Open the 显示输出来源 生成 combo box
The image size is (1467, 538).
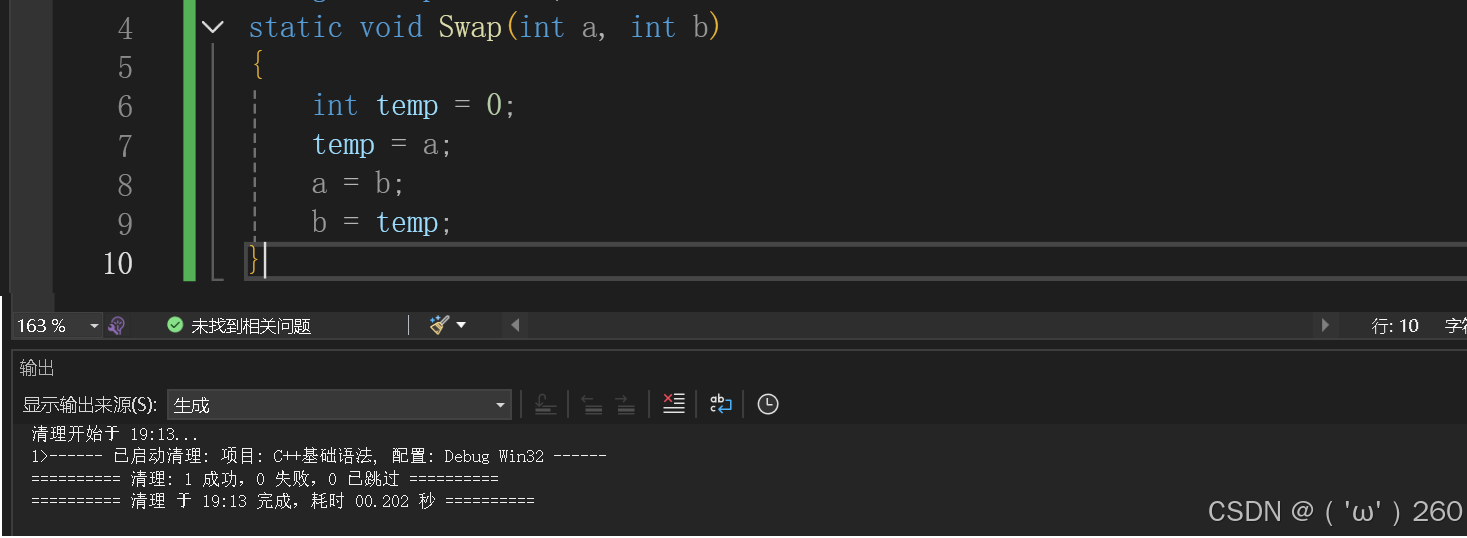click(x=339, y=405)
